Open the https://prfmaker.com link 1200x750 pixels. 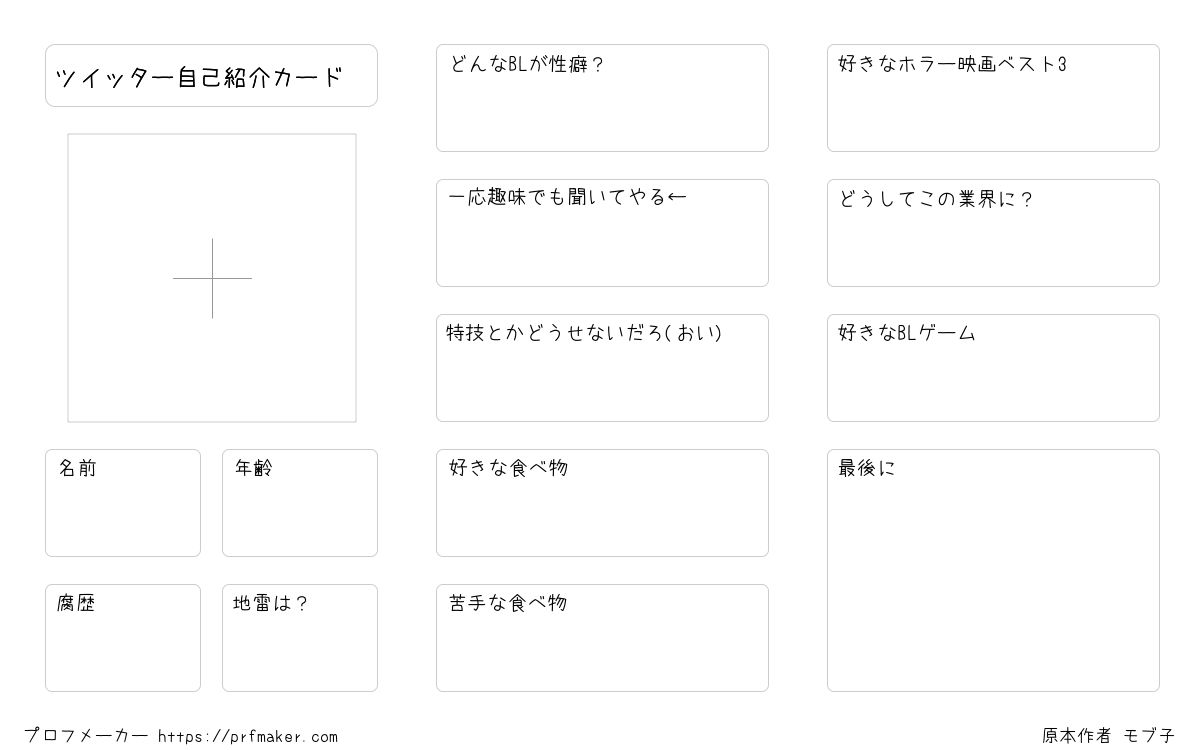tap(248, 737)
